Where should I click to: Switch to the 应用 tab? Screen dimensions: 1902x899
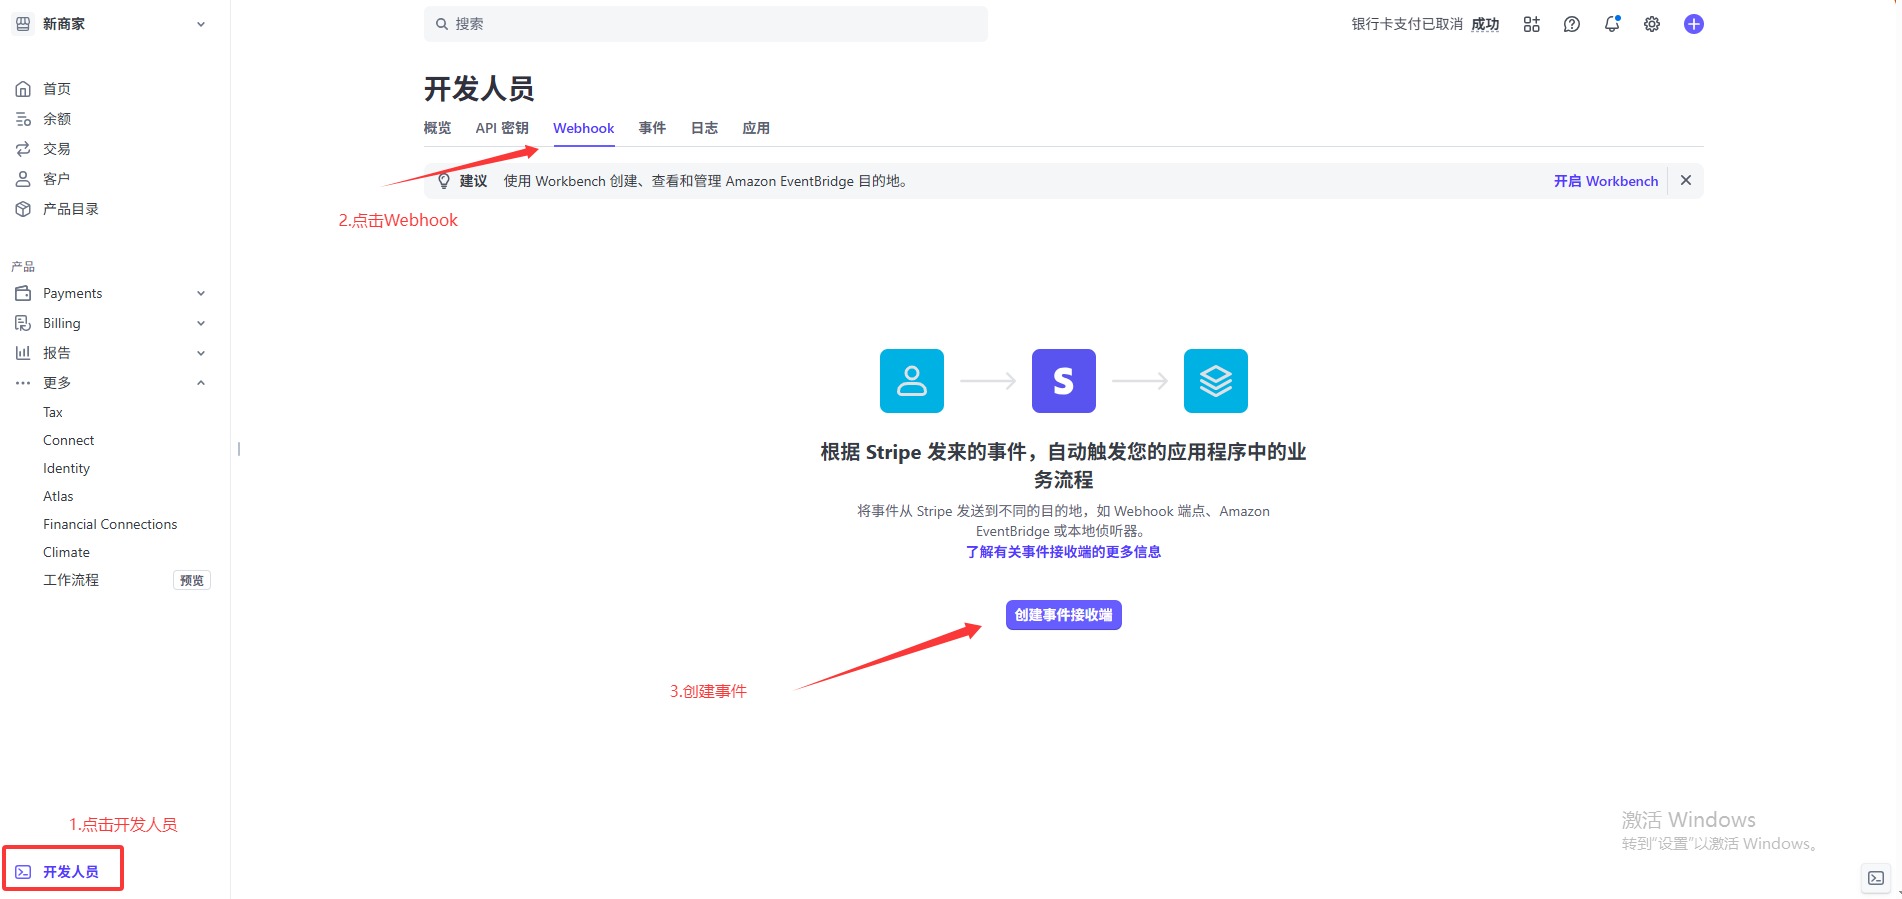[756, 128]
